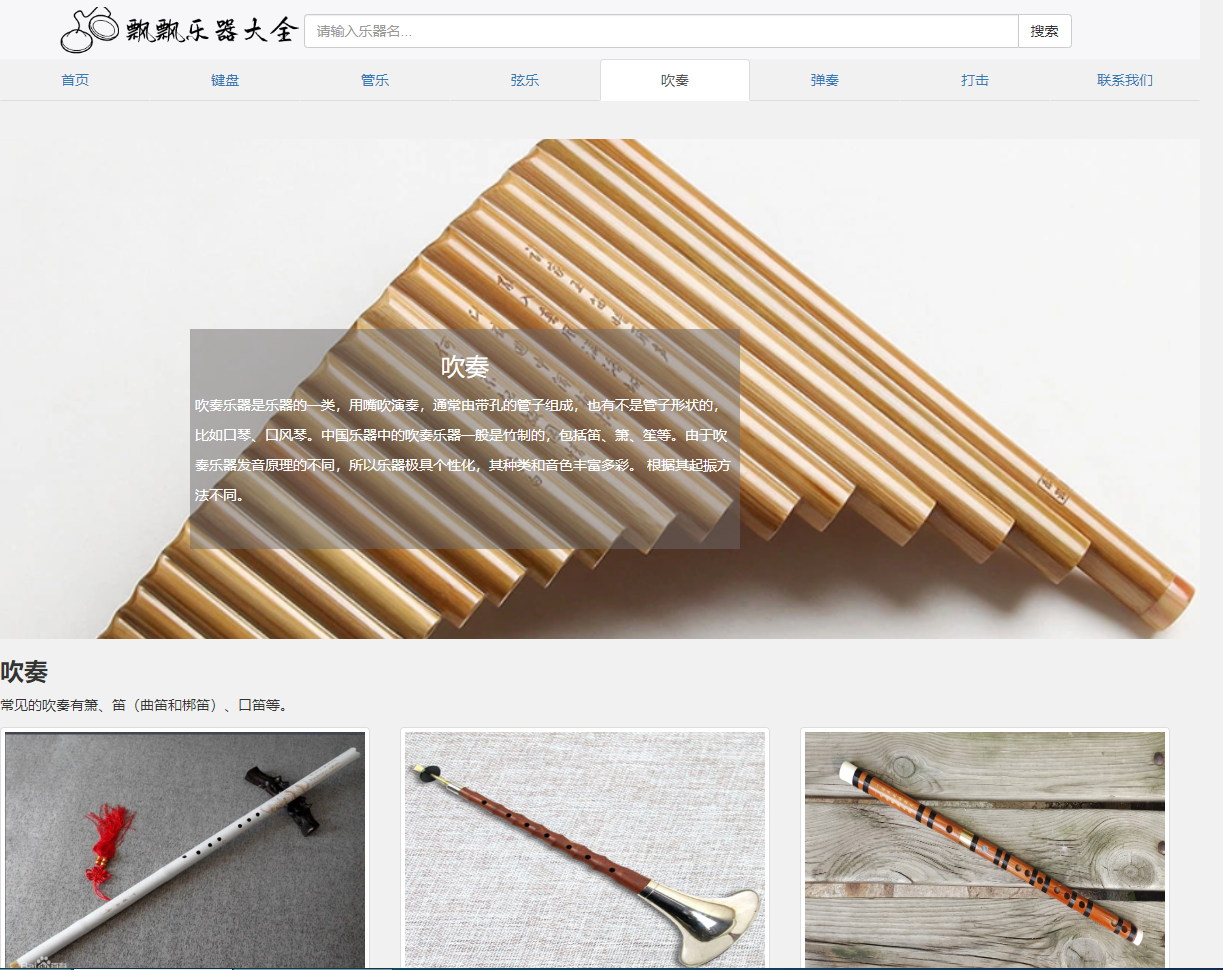Viewport: 1223px width, 970px height.
Task: Switch to the 管乐 tab
Action: pyautogui.click(x=375, y=80)
